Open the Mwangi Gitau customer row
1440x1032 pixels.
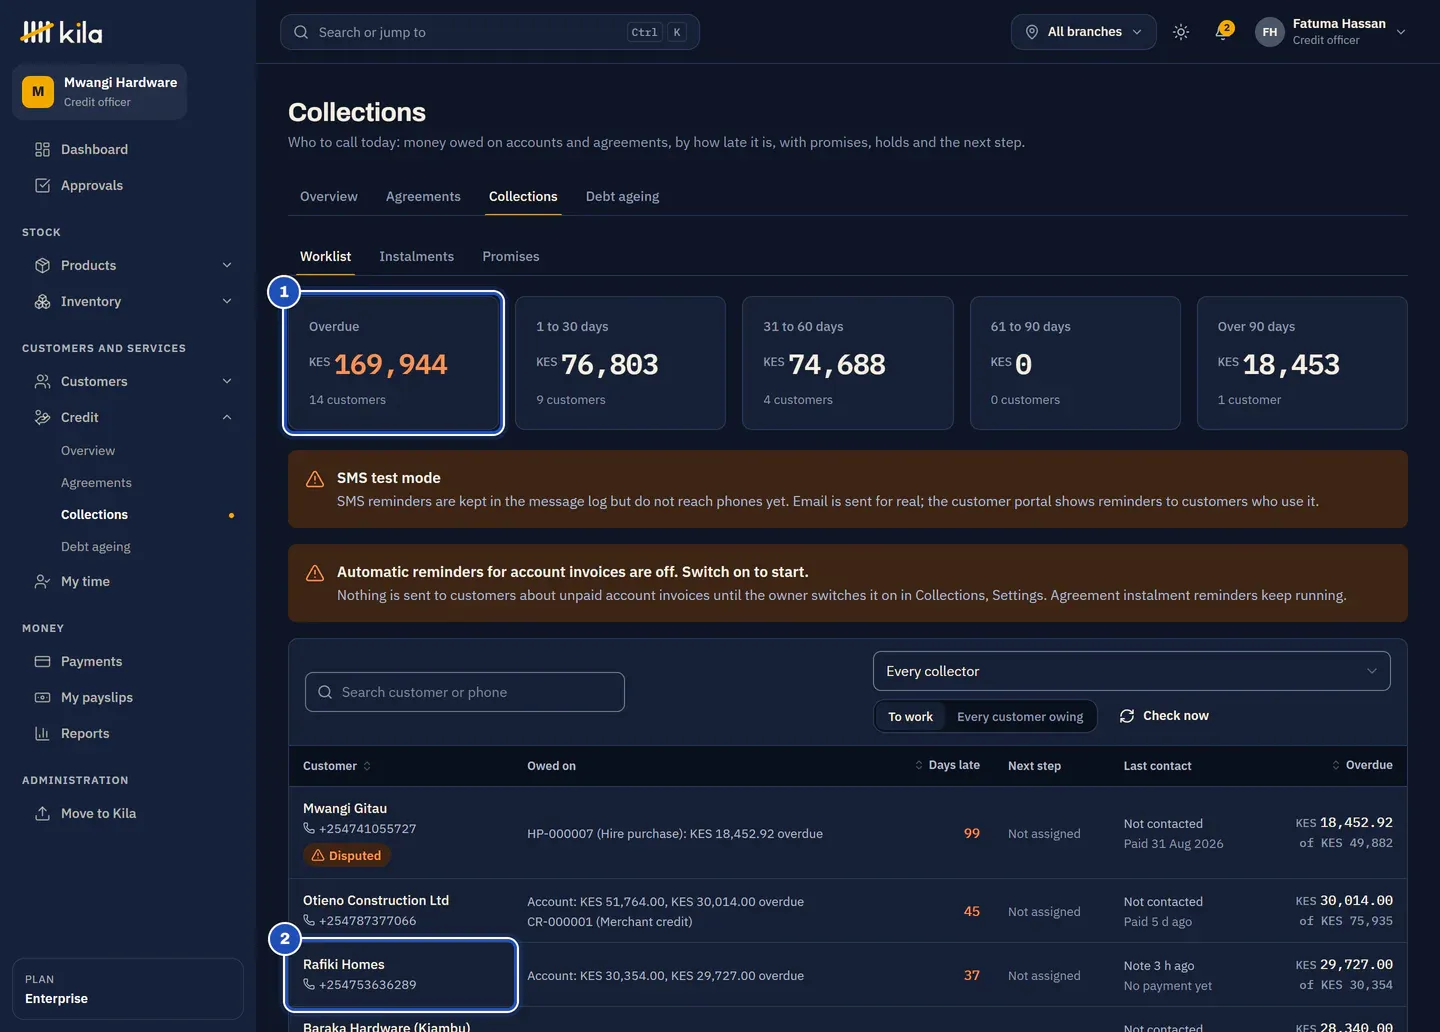(x=848, y=833)
